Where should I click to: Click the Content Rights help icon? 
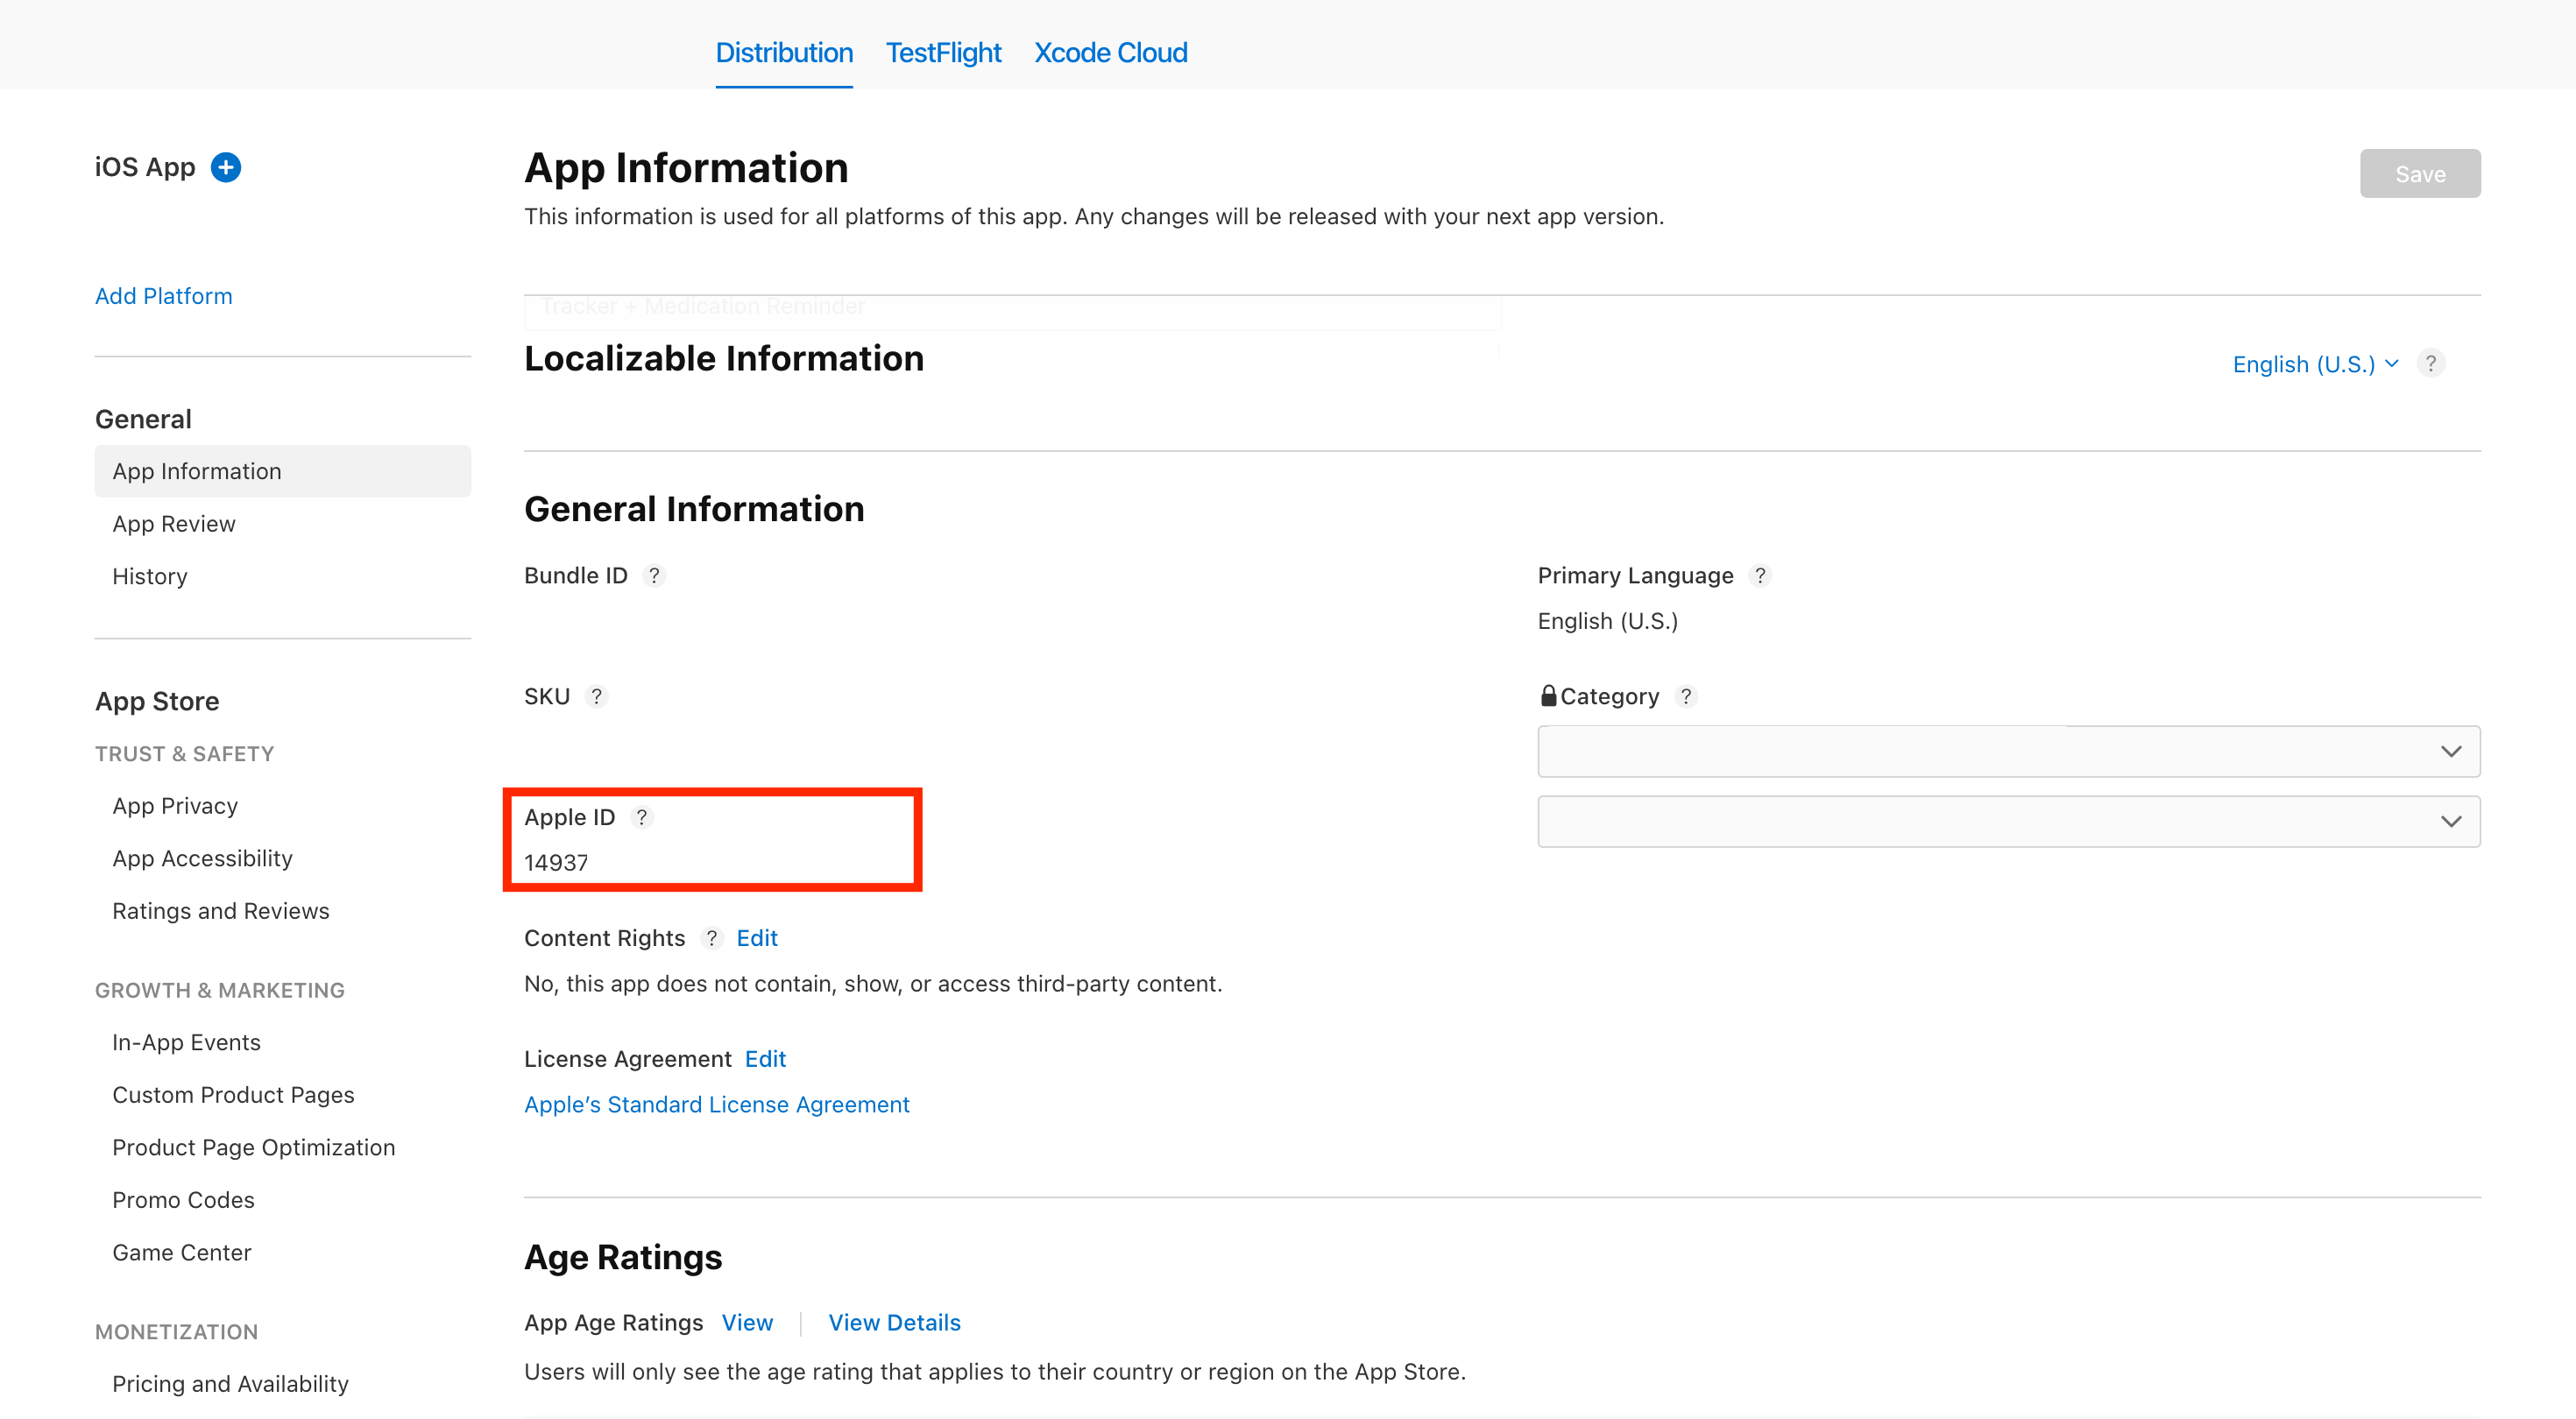point(711,939)
